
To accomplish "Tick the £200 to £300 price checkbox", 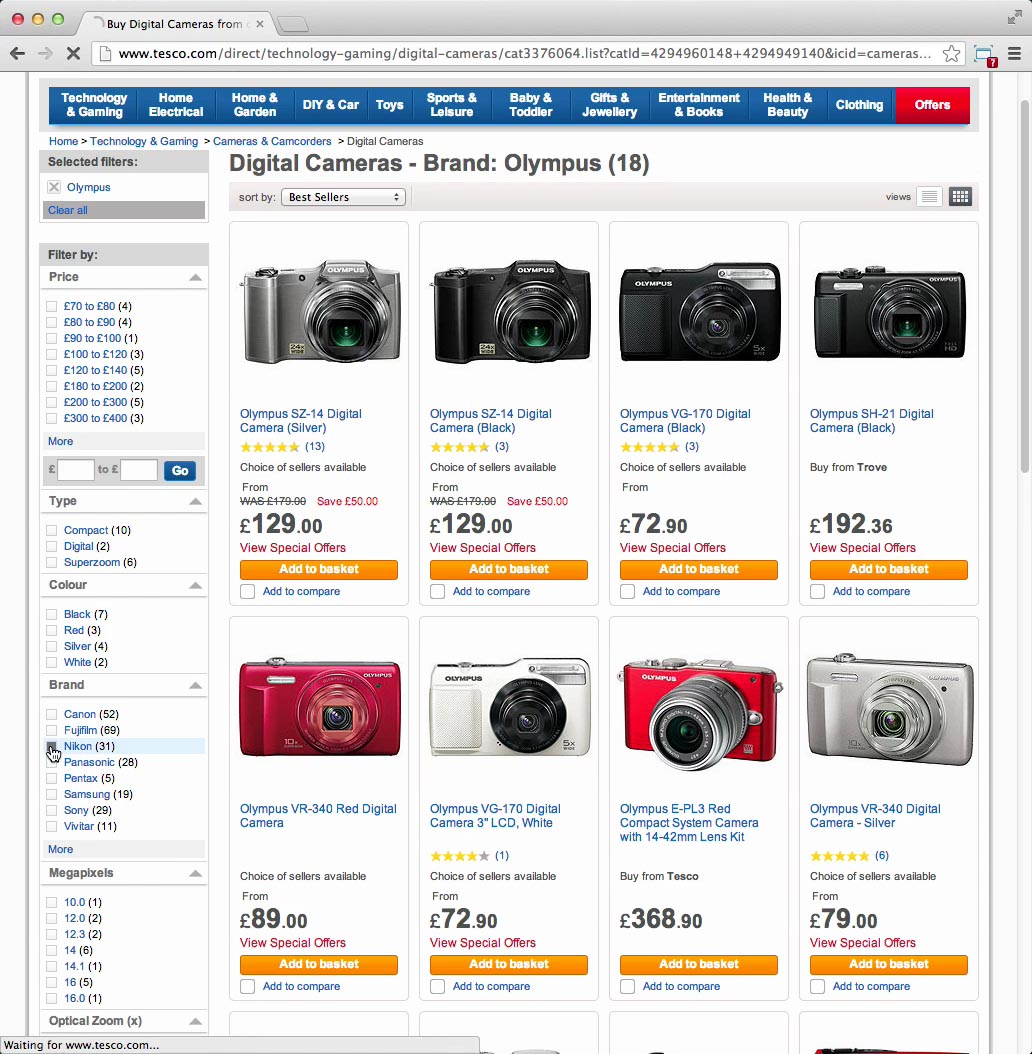I will tap(51, 403).
